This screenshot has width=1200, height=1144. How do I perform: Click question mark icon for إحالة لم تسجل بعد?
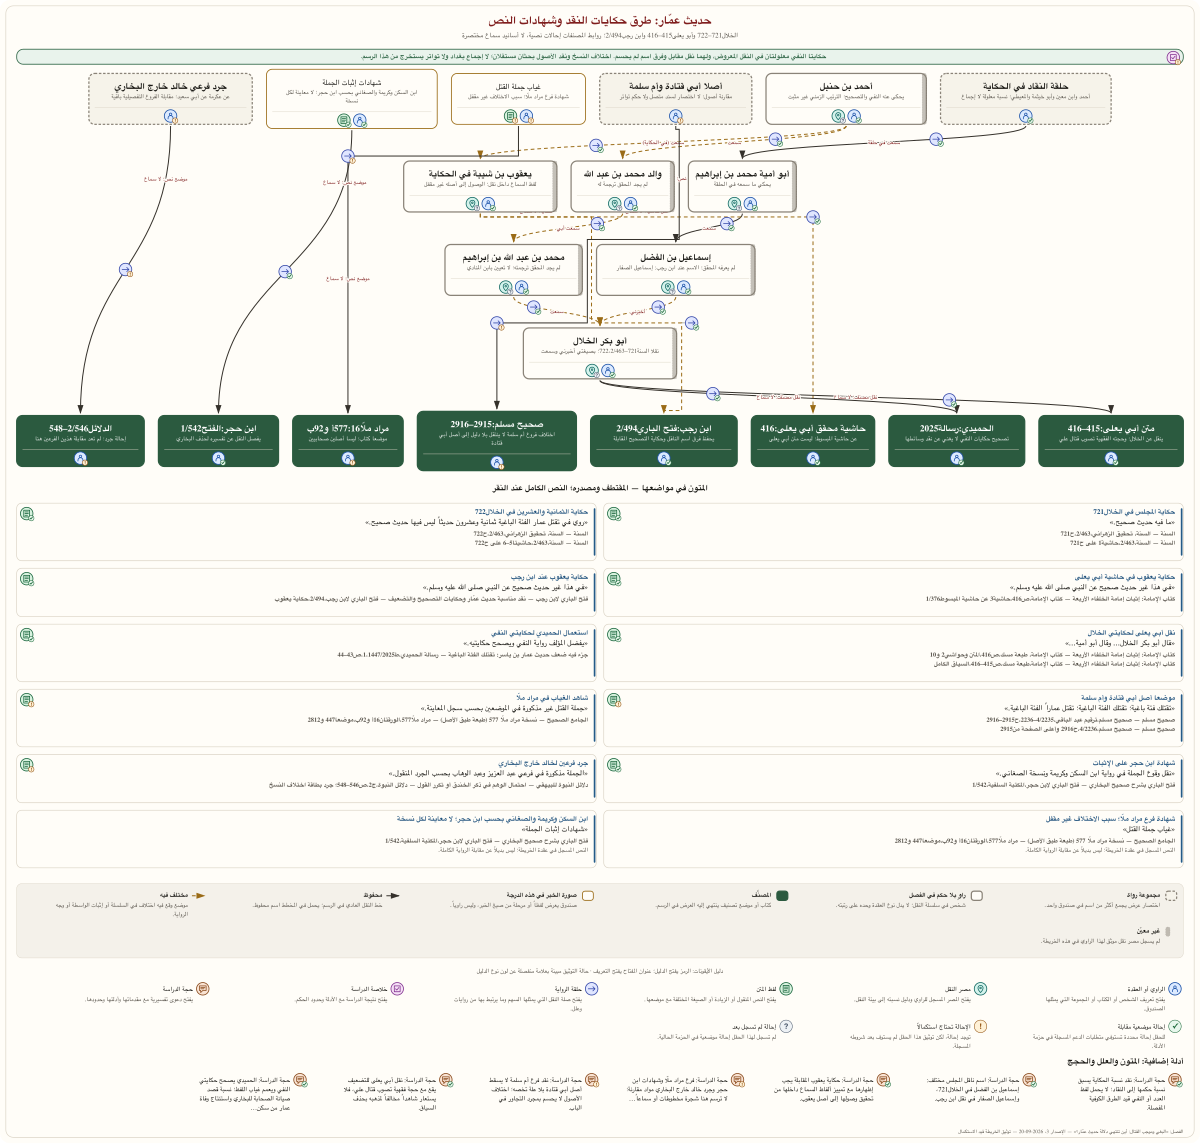click(x=786, y=1026)
